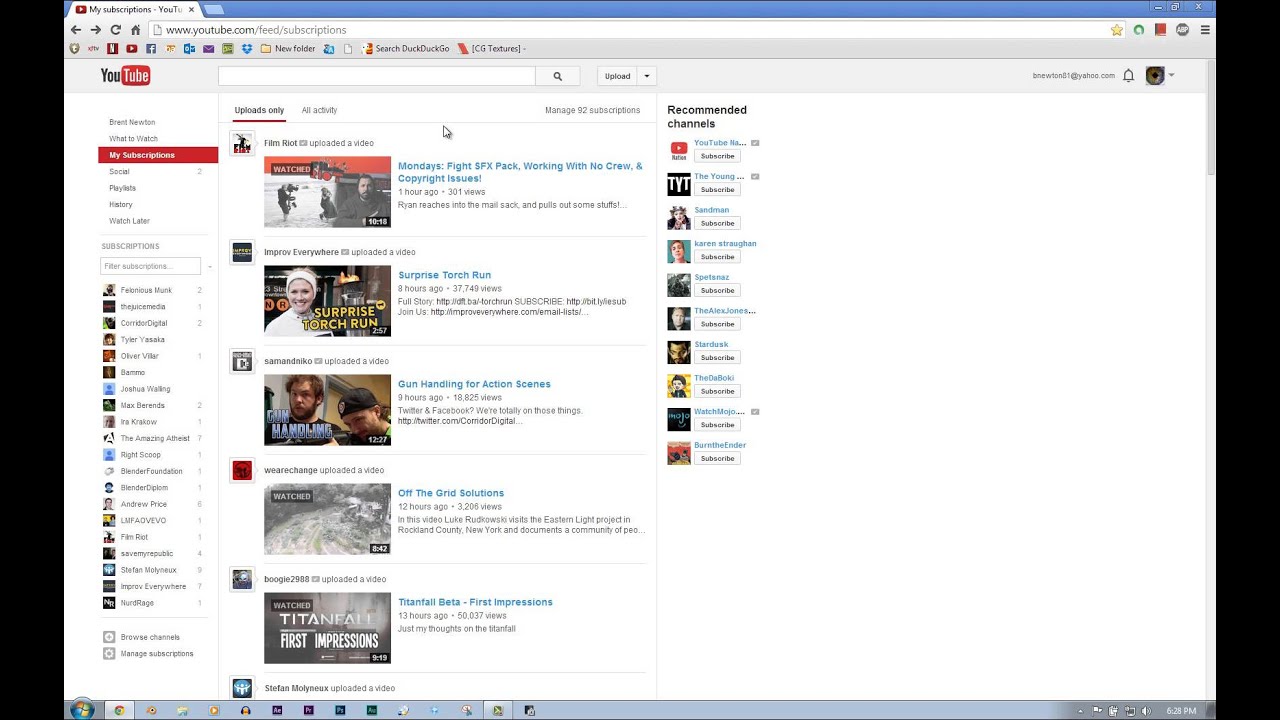
Task: Open Stefan Molyneux subscription in sidebar
Action: point(148,570)
